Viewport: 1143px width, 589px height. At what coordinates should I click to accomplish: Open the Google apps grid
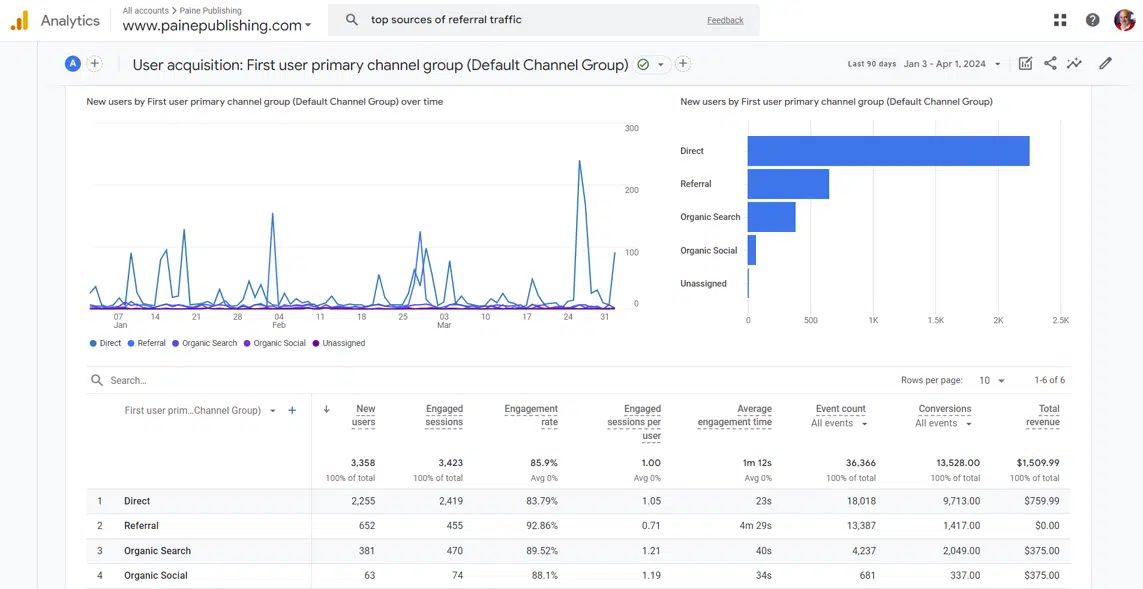pyautogui.click(x=1059, y=19)
